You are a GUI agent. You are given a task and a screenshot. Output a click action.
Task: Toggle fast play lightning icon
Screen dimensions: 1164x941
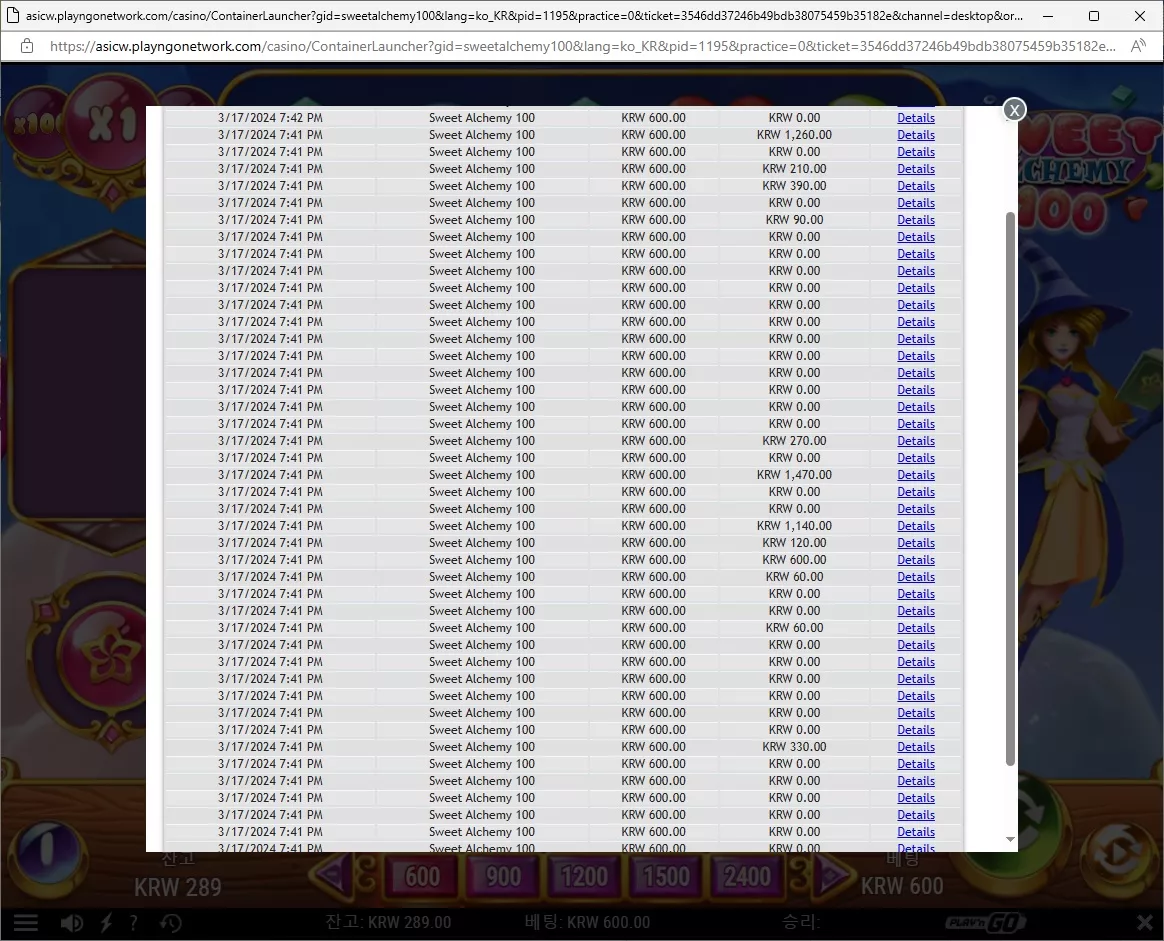tap(107, 922)
